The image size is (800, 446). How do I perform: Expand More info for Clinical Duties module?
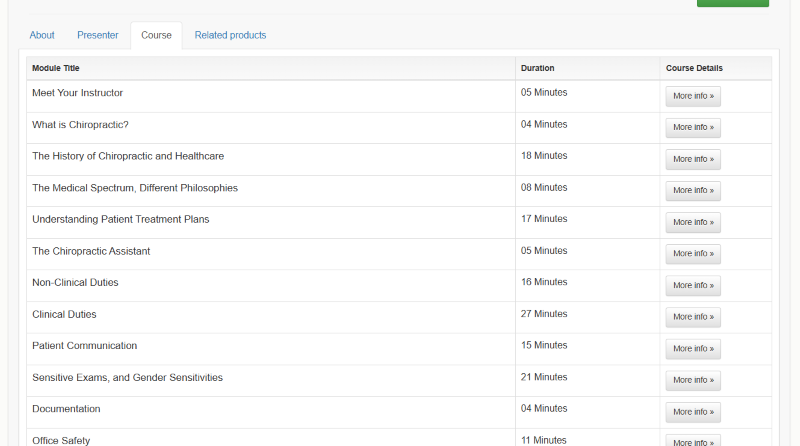point(693,317)
